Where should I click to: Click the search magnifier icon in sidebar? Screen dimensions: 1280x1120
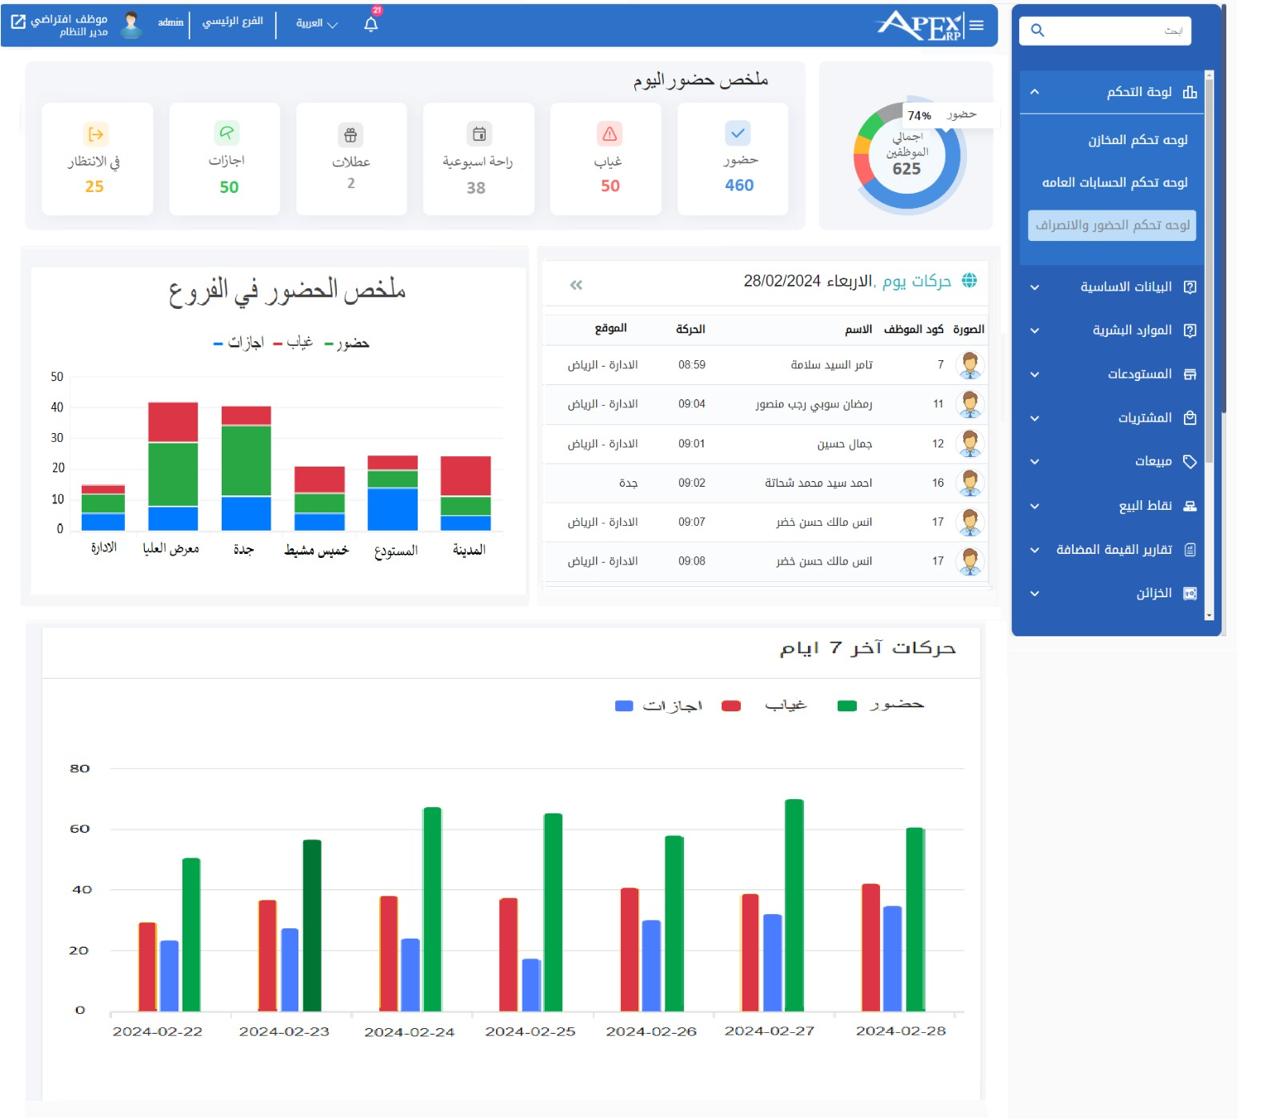(x=1037, y=31)
